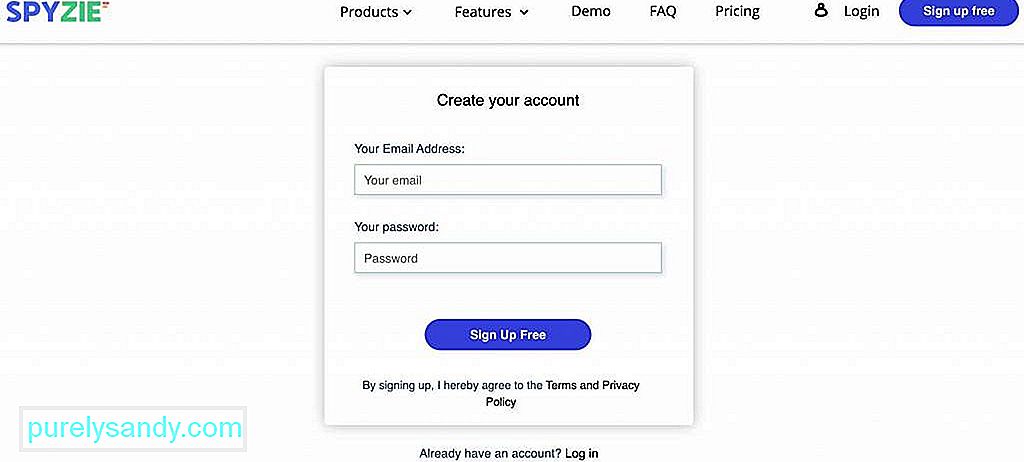Click the Log in link below form
Viewport: 1024px width, 462px height.
pyautogui.click(x=581, y=453)
